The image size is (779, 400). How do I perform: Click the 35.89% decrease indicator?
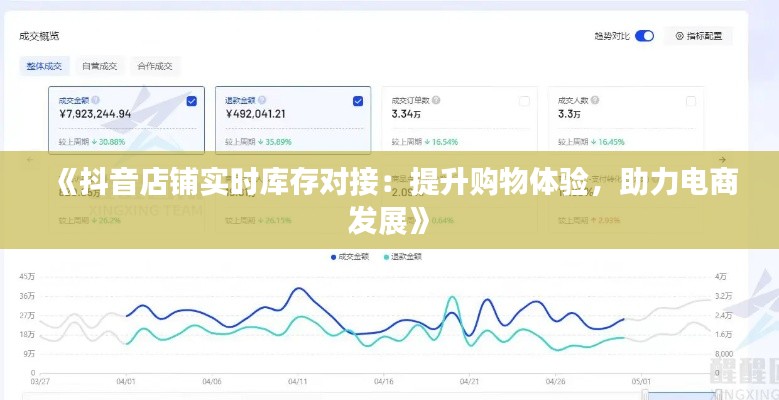(x=275, y=142)
